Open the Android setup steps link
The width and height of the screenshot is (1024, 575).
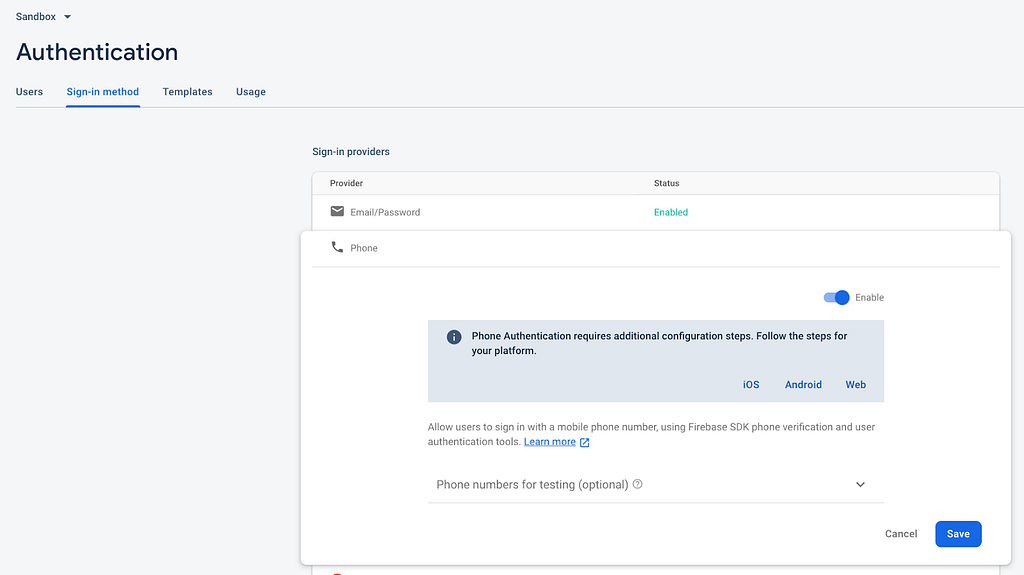(803, 385)
